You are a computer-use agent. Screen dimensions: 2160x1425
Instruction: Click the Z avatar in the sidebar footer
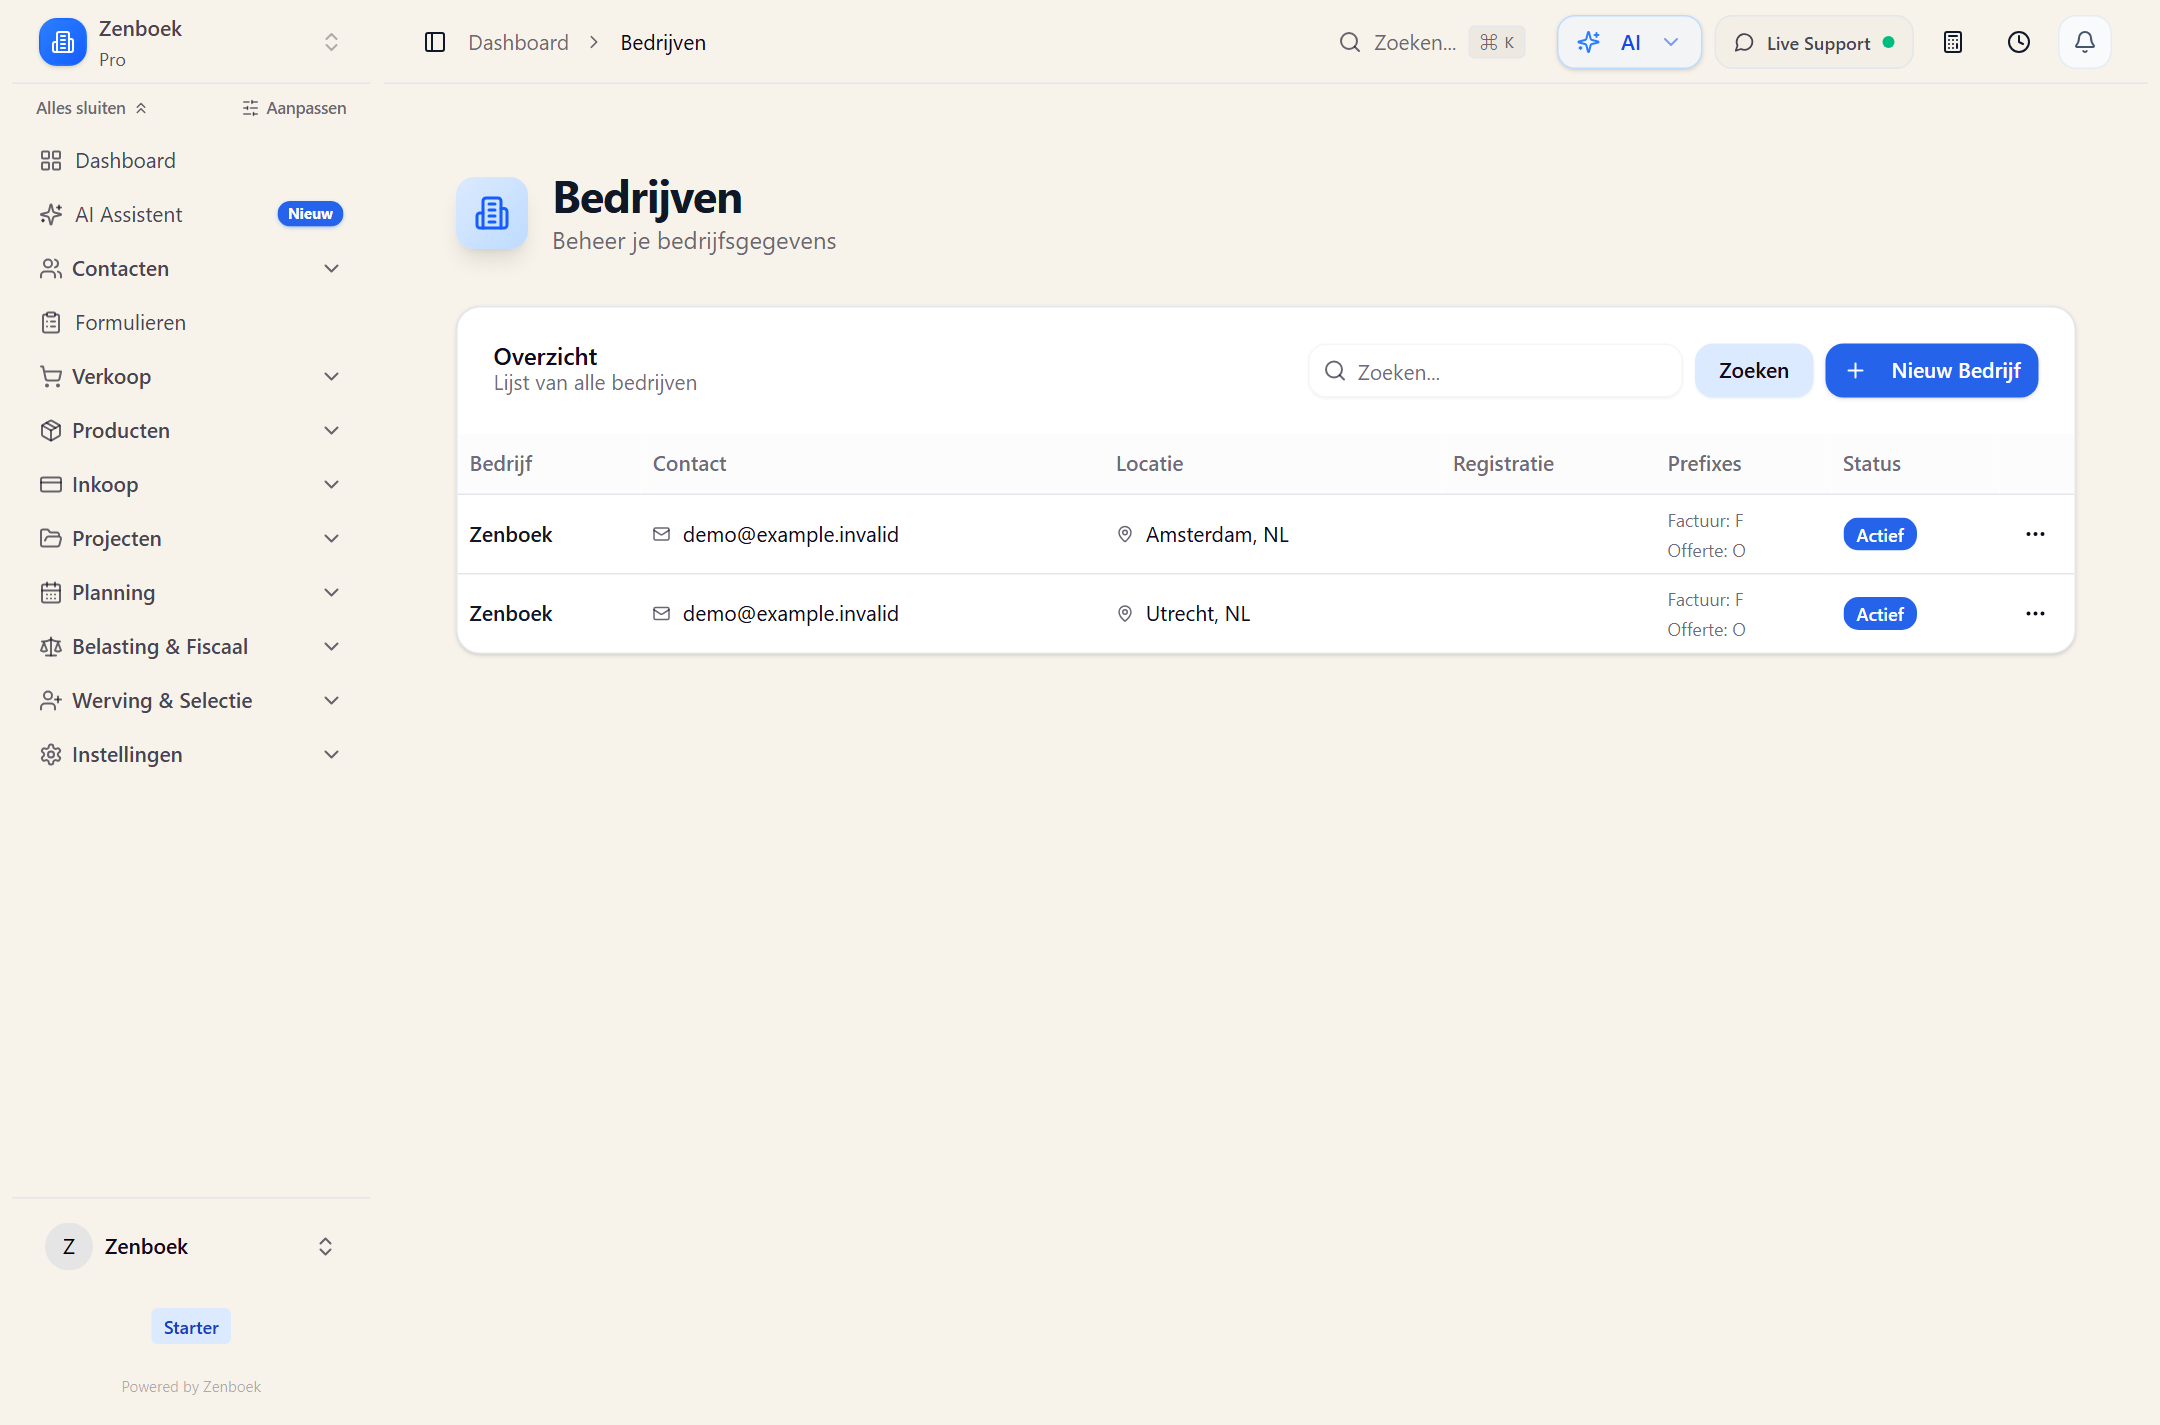point(69,1246)
